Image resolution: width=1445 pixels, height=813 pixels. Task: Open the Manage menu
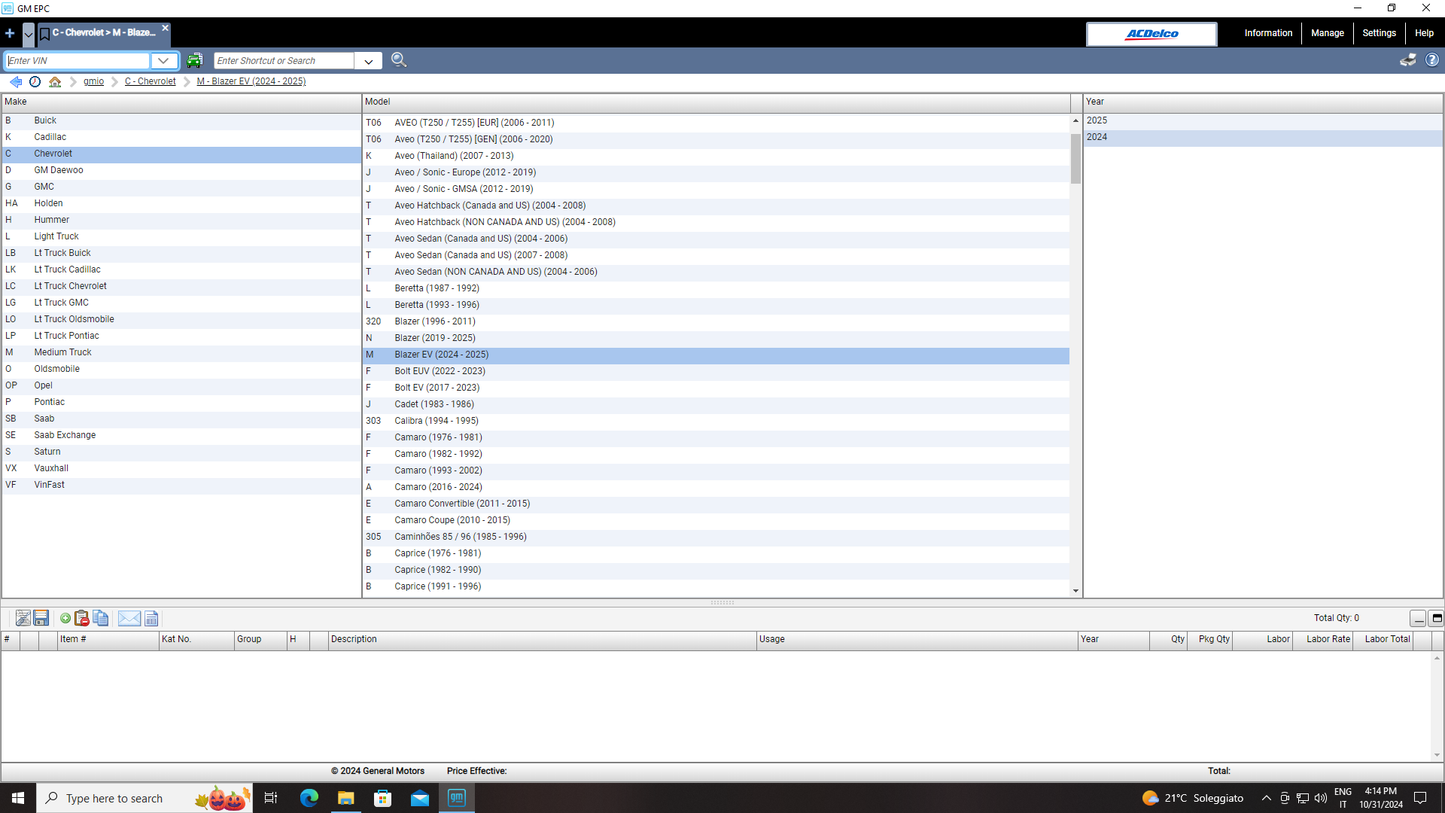click(x=1327, y=33)
